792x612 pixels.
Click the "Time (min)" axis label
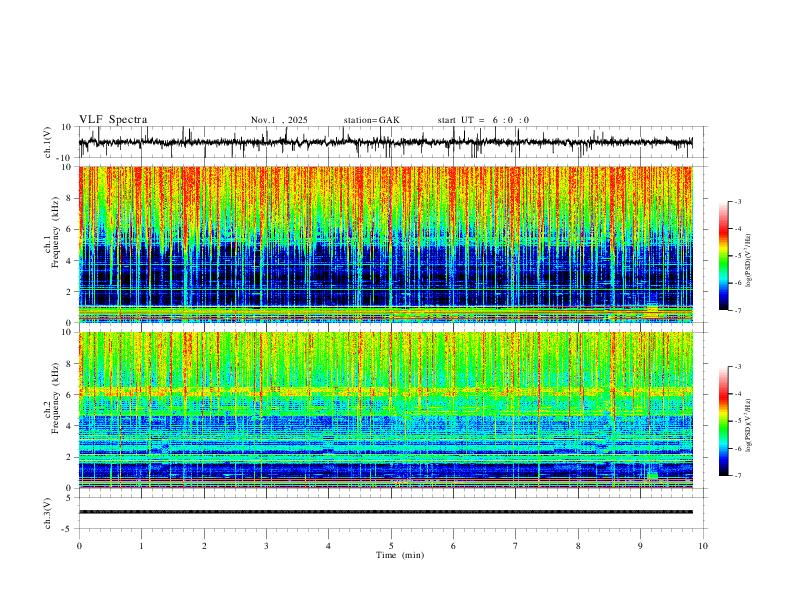(x=400, y=555)
